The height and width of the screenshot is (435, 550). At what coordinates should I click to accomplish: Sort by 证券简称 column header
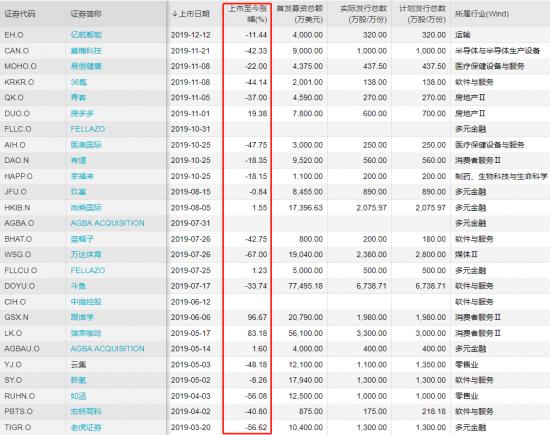point(86,14)
